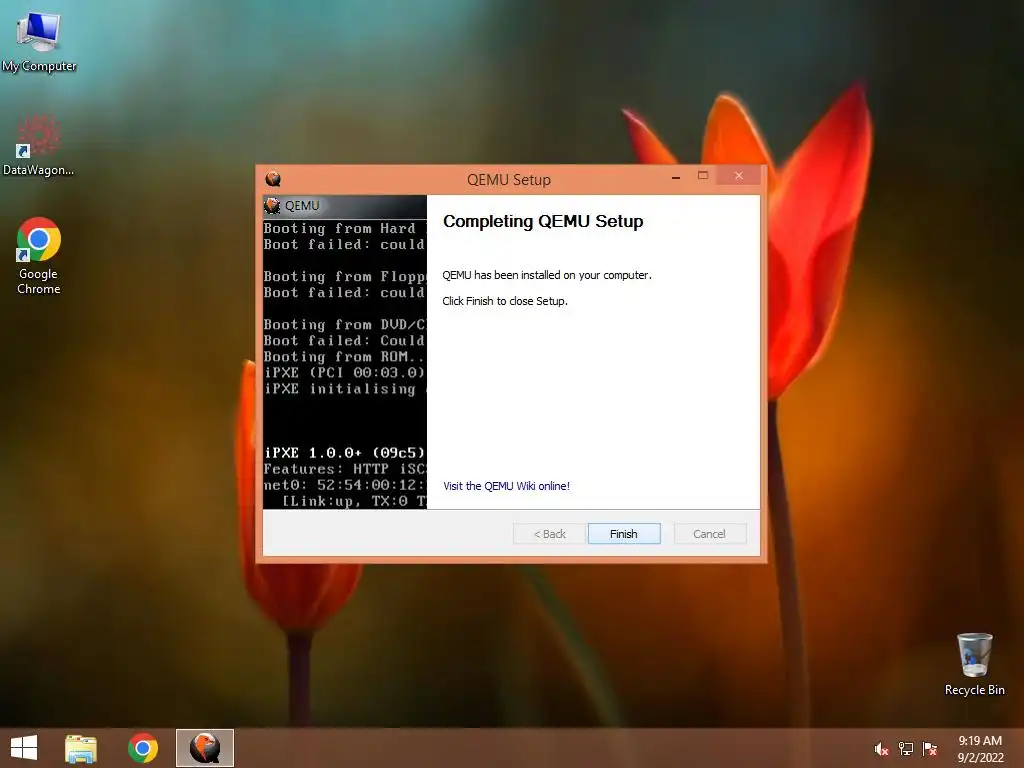Click the QEMU boot console image
The width and height of the screenshot is (1024, 768).
tap(345, 352)
